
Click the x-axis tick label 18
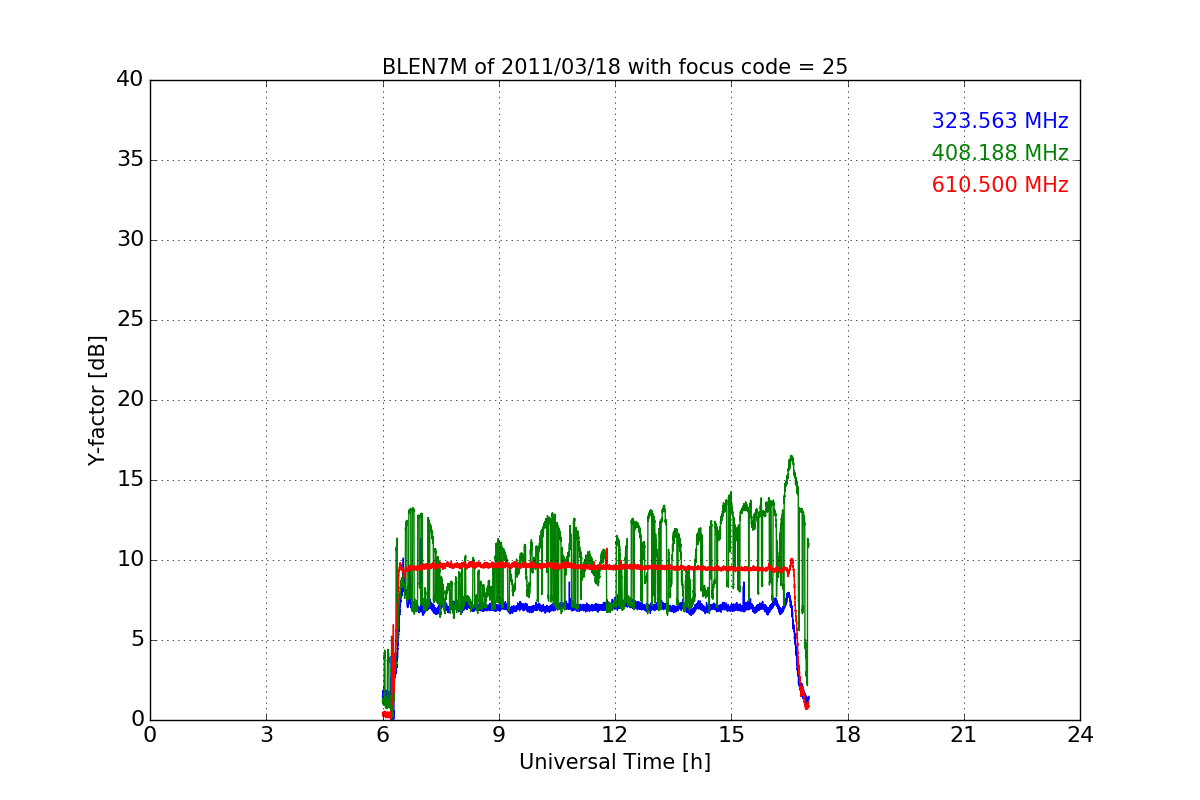pyautogui.click(x=848, y=735)
